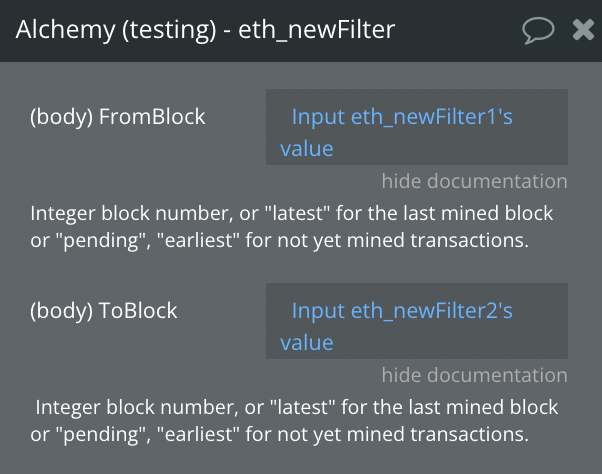Hide documentation under the FromBlock field
The height and width of the screenshot is (474, 602).
[475, 181]
